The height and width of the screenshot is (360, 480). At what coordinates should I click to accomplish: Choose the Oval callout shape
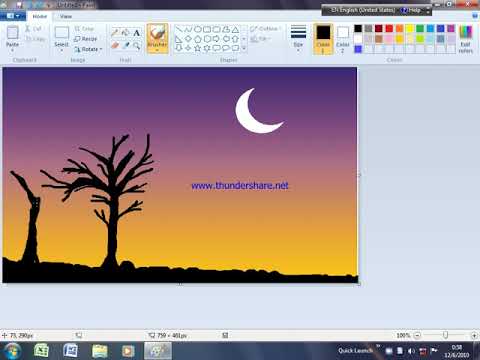[x=226, y=48]
